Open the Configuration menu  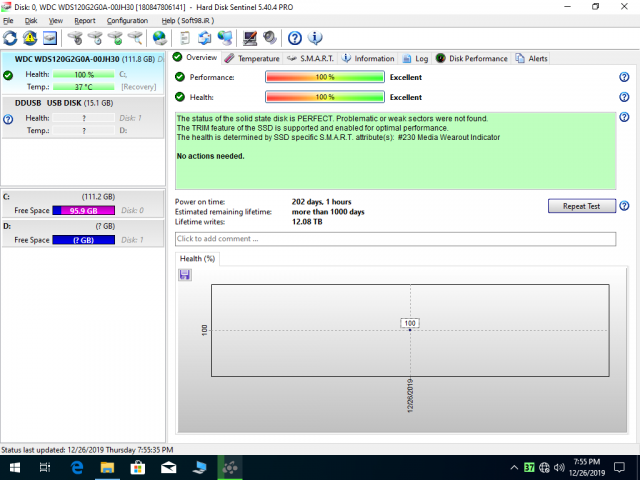tap(127, 20)
